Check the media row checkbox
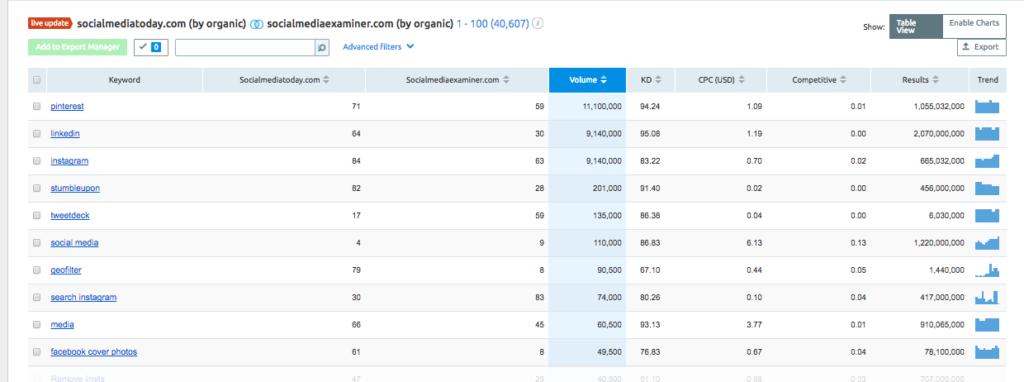Image resolution: width=1024 pixels, height=382 pixels. 37,325
